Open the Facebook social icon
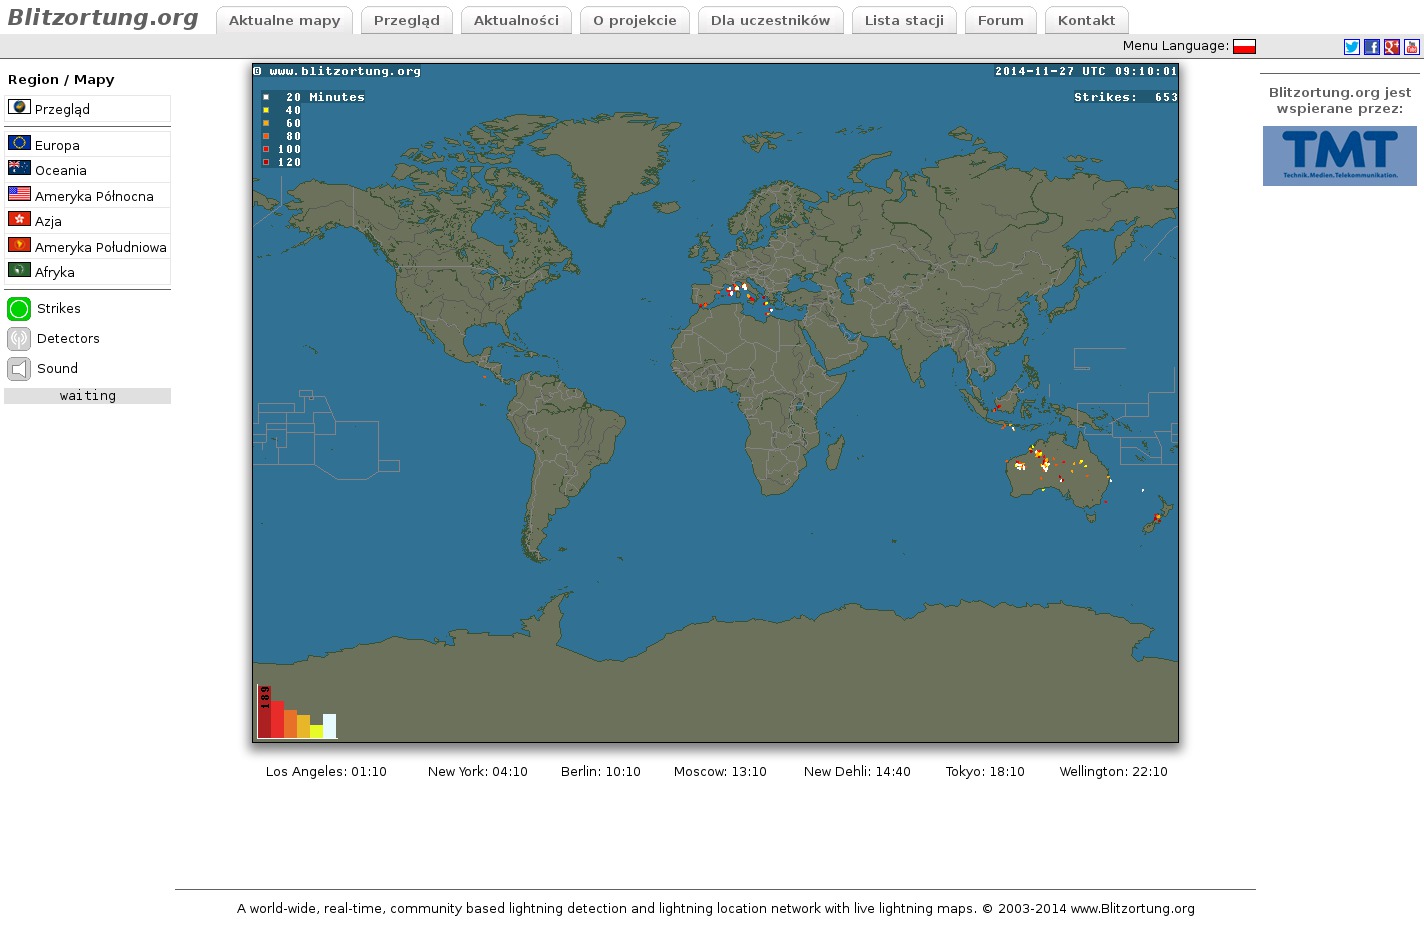The height and width of the screenshot is (930, 1424). tap(1371, 47)
